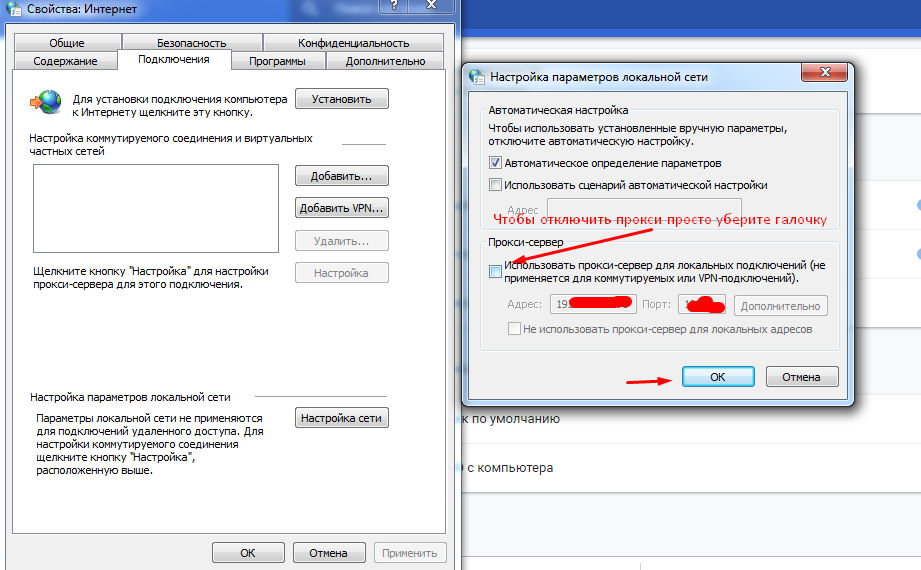Screen dimensions: 921x570
Task: Click the empty dial-up connections list box
Action: point(156,208)
